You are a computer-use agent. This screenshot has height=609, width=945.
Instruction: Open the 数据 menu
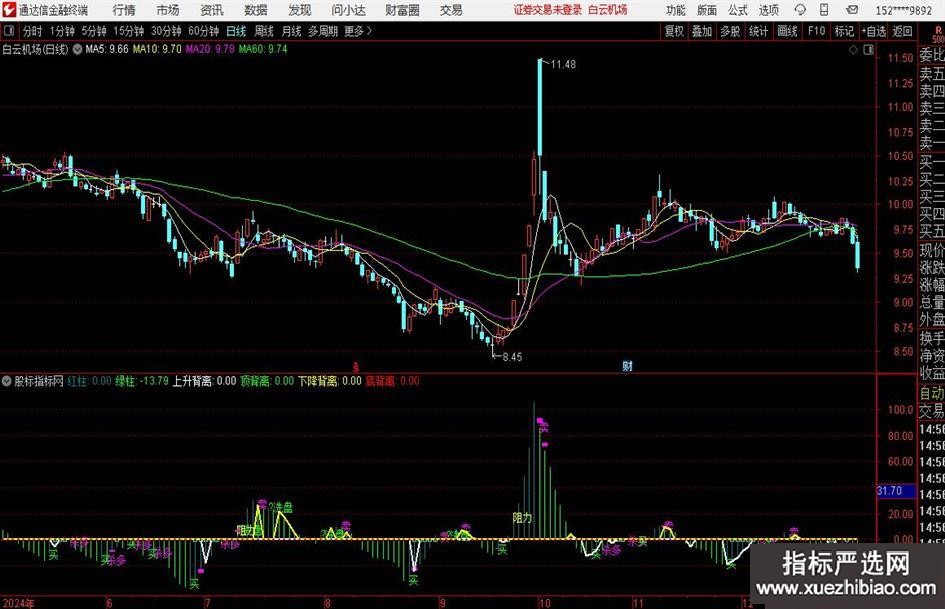pyautogui.click(x=256, y=10)
